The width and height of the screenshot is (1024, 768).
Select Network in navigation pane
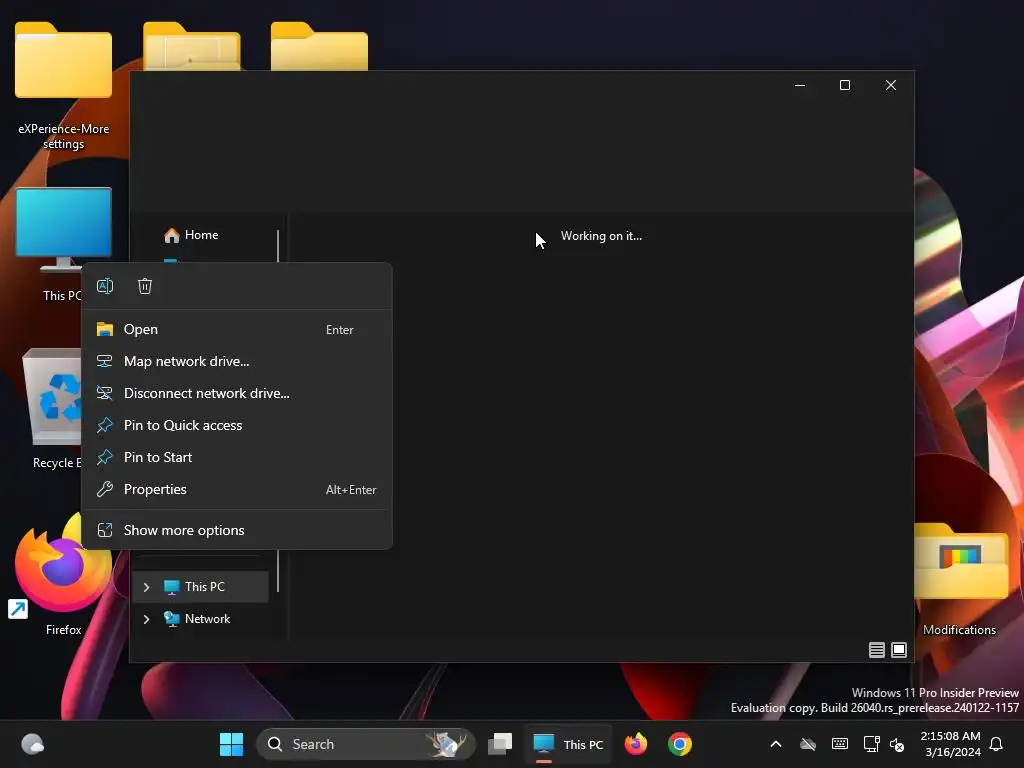[200, 619]
